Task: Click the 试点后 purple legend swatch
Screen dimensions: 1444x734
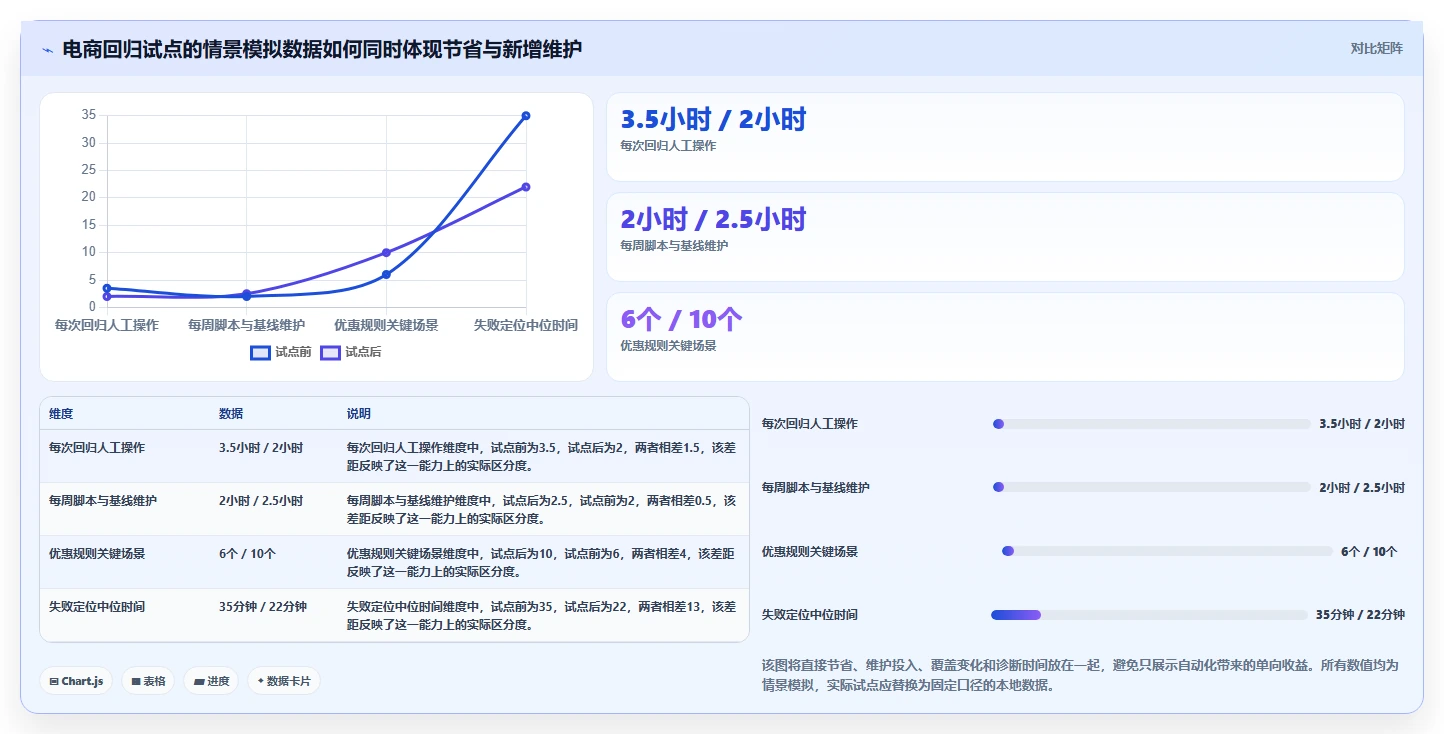Action: [x=330, y=352]
